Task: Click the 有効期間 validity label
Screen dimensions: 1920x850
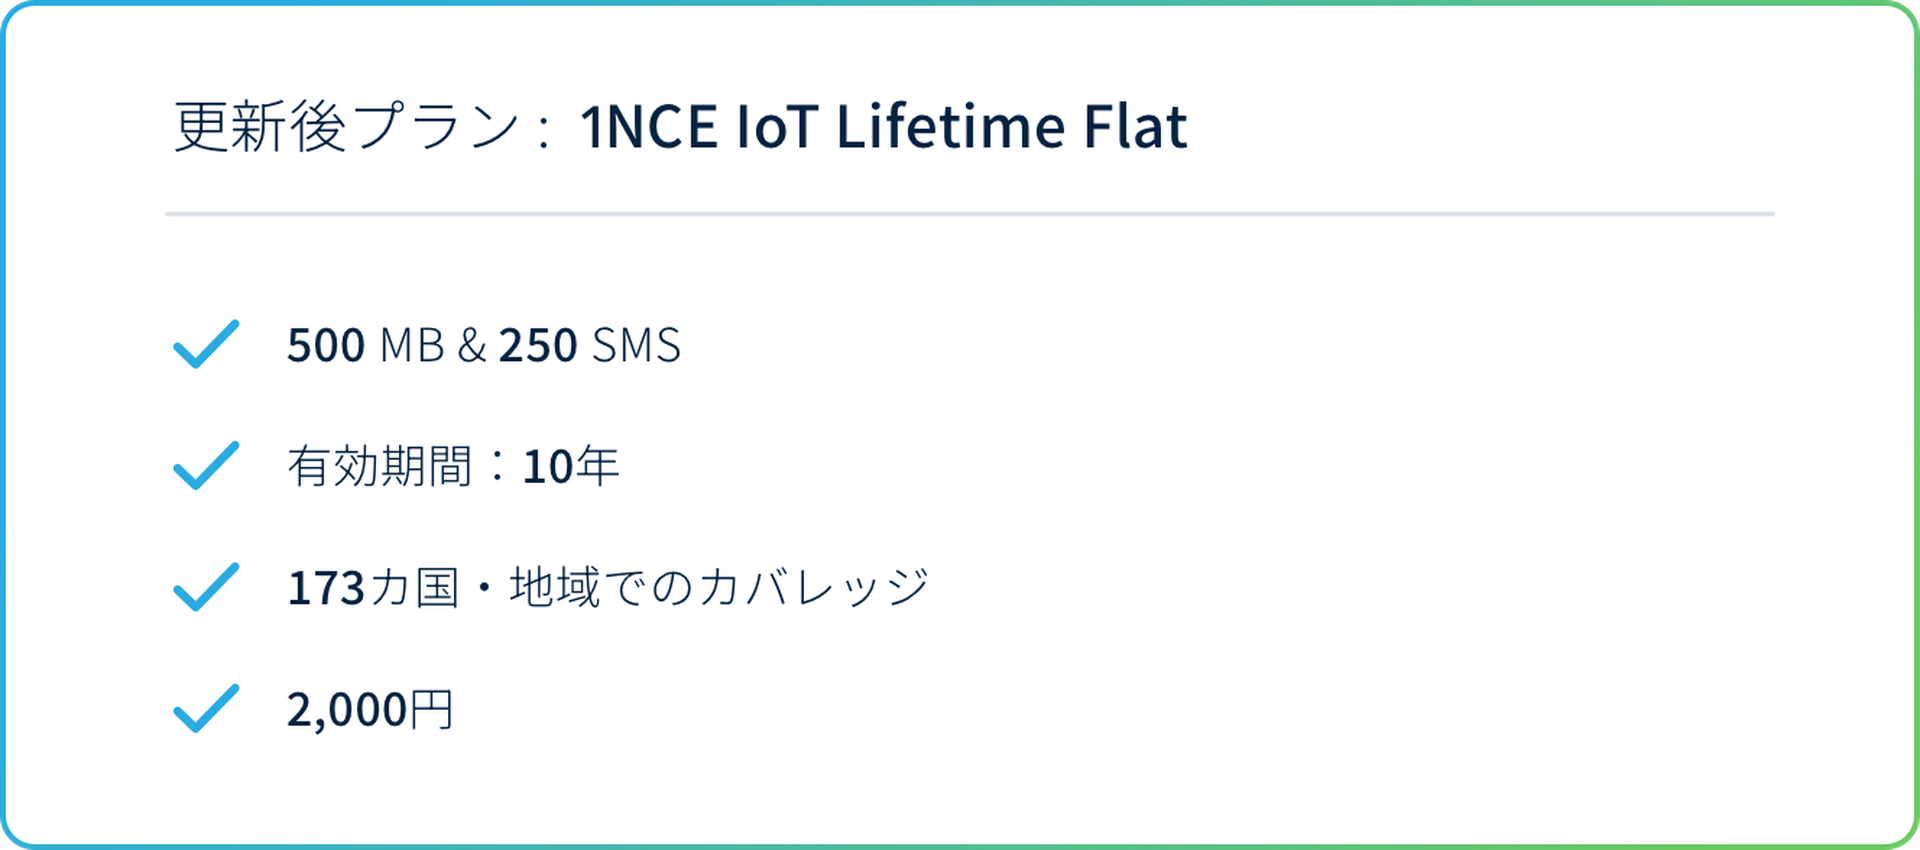Action: (379, 466)
